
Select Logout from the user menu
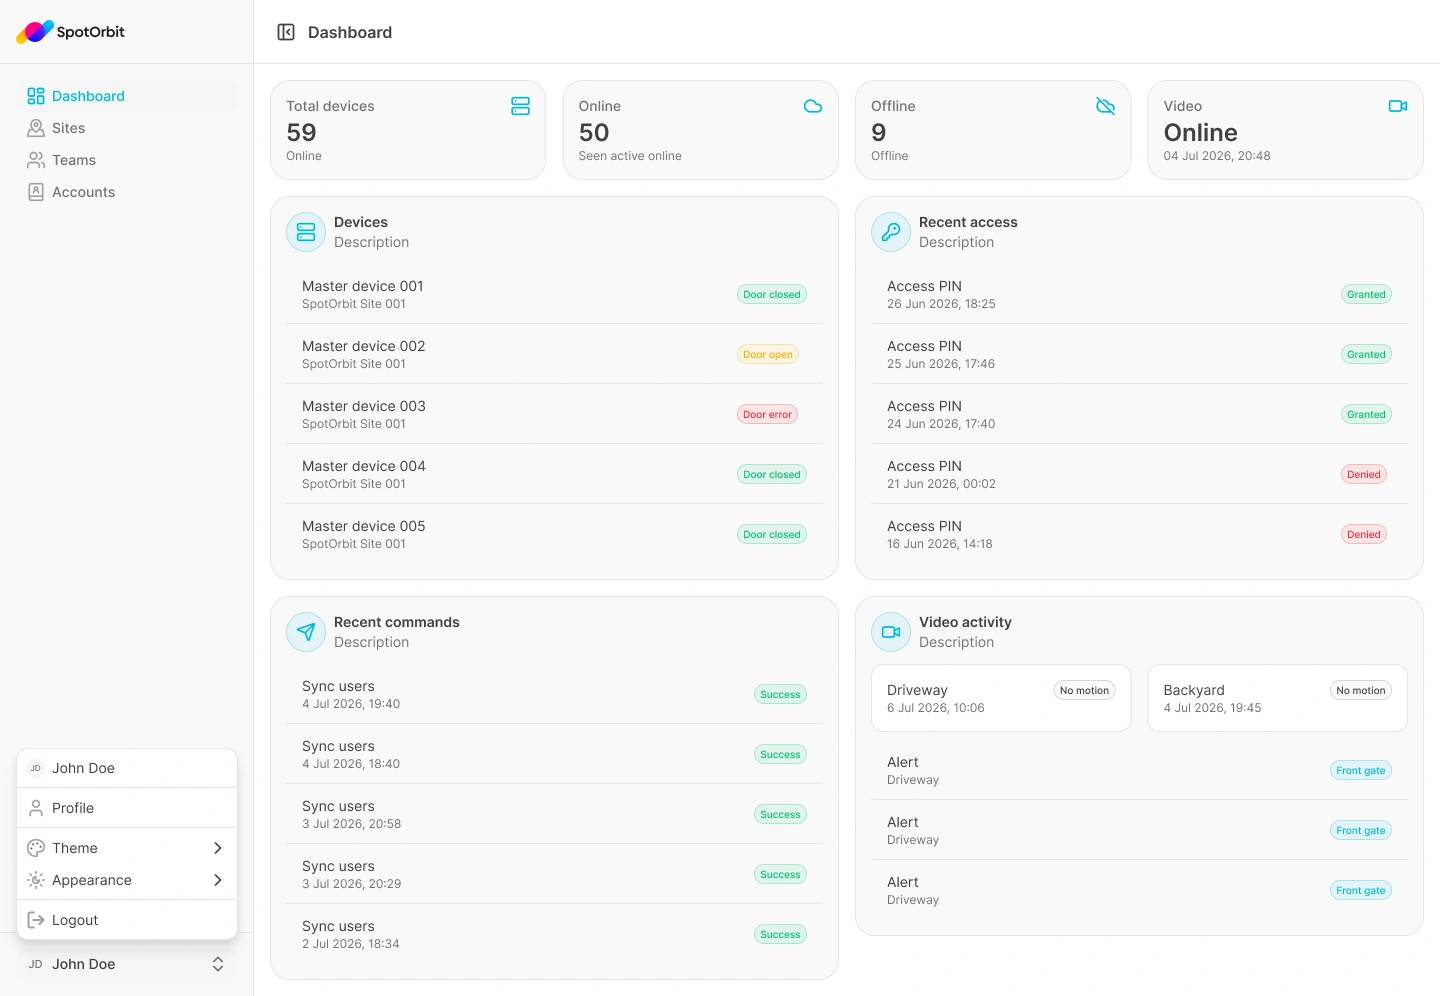[x=127, y=920]
